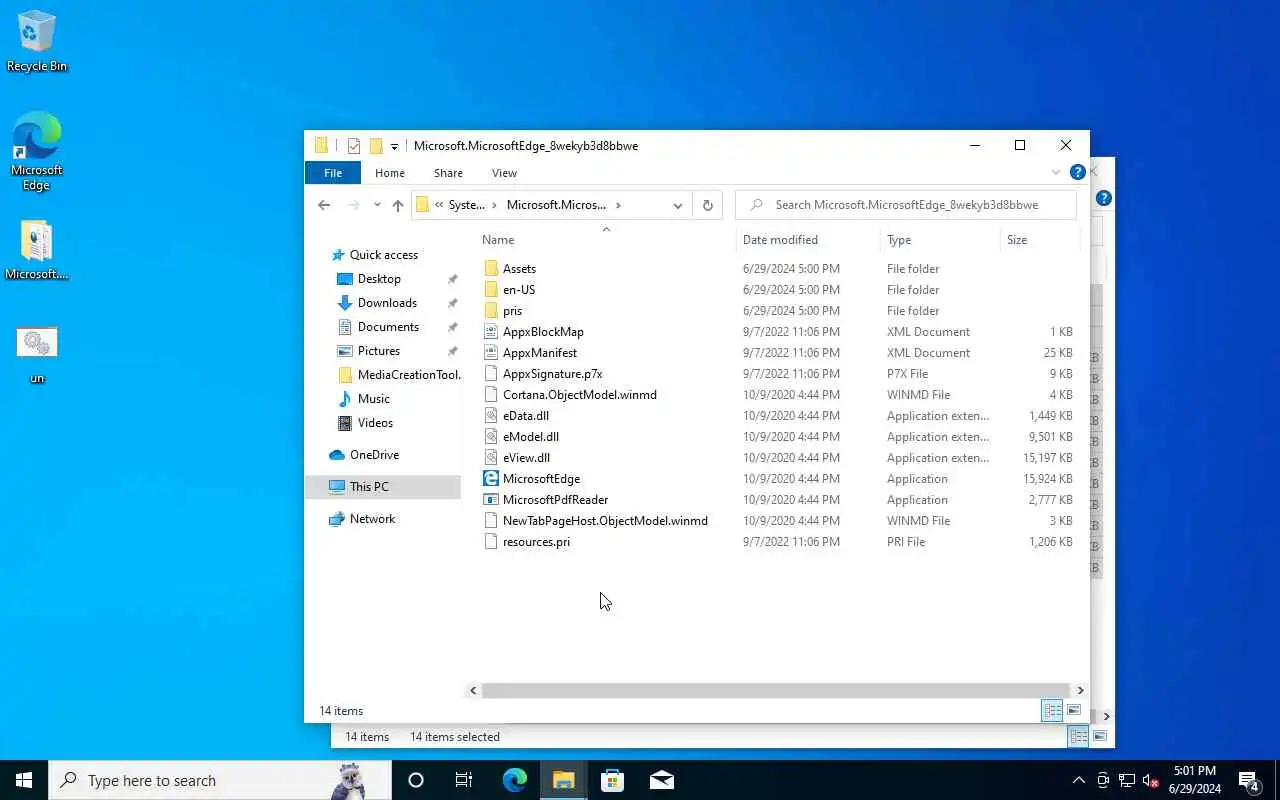The height and width of the screenshot is (800, 1280).
Task: Open the recent locations dropdown
Action: click(x=377, y=205)
